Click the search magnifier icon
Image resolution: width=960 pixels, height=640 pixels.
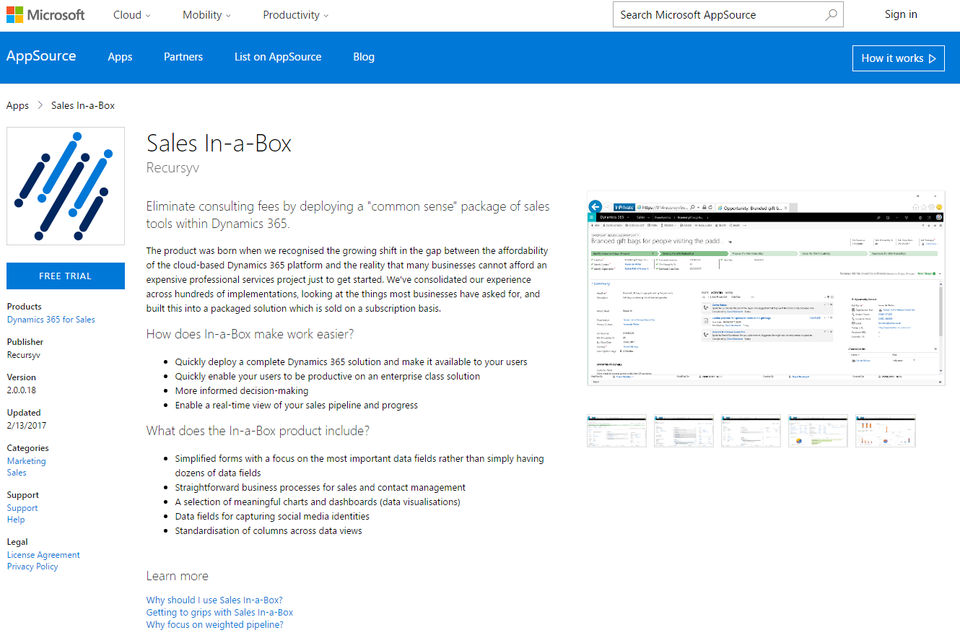tap(831, 15)
